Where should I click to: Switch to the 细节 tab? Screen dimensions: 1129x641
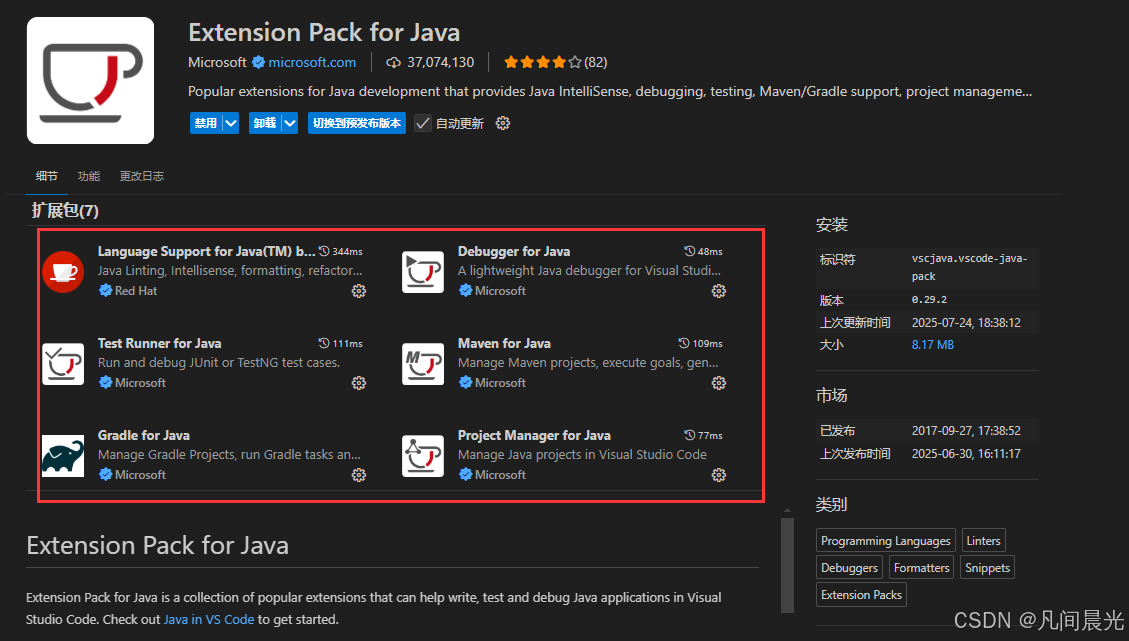[x=47, y=176]
